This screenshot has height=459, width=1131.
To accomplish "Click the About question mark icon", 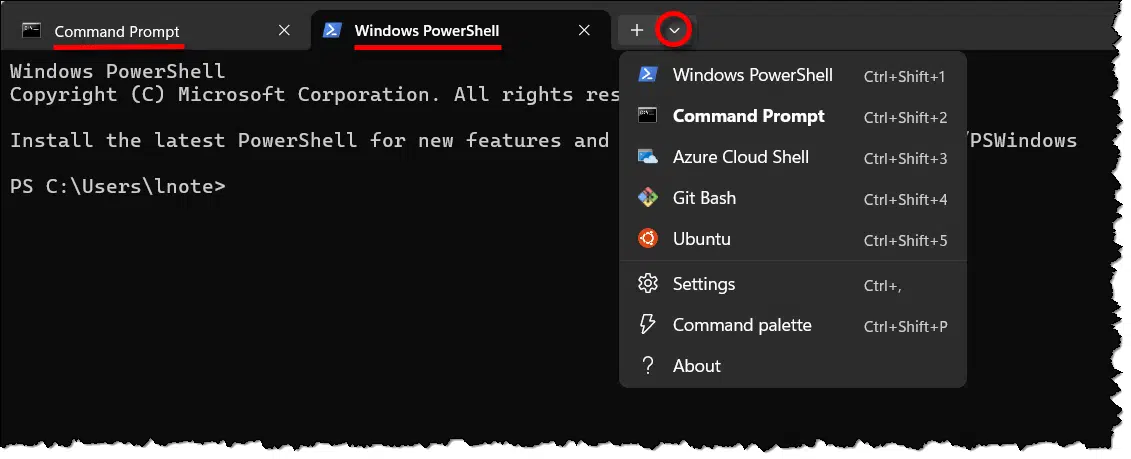I will [x=648, y=366].
